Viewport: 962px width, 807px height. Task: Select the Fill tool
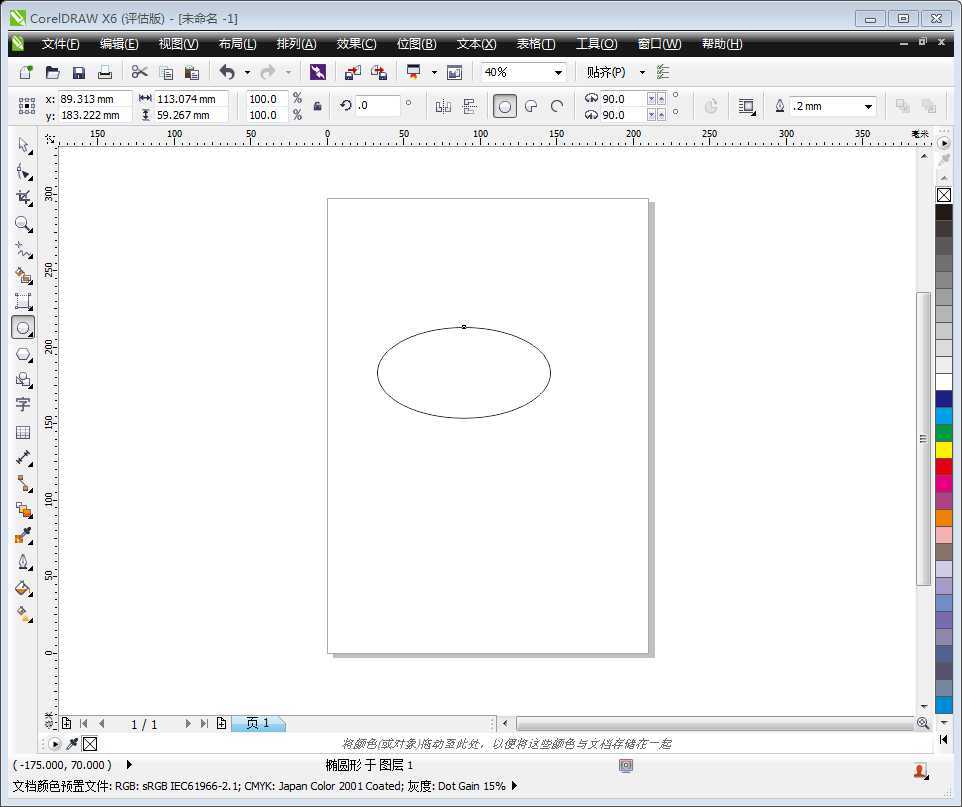pos(24,587)
